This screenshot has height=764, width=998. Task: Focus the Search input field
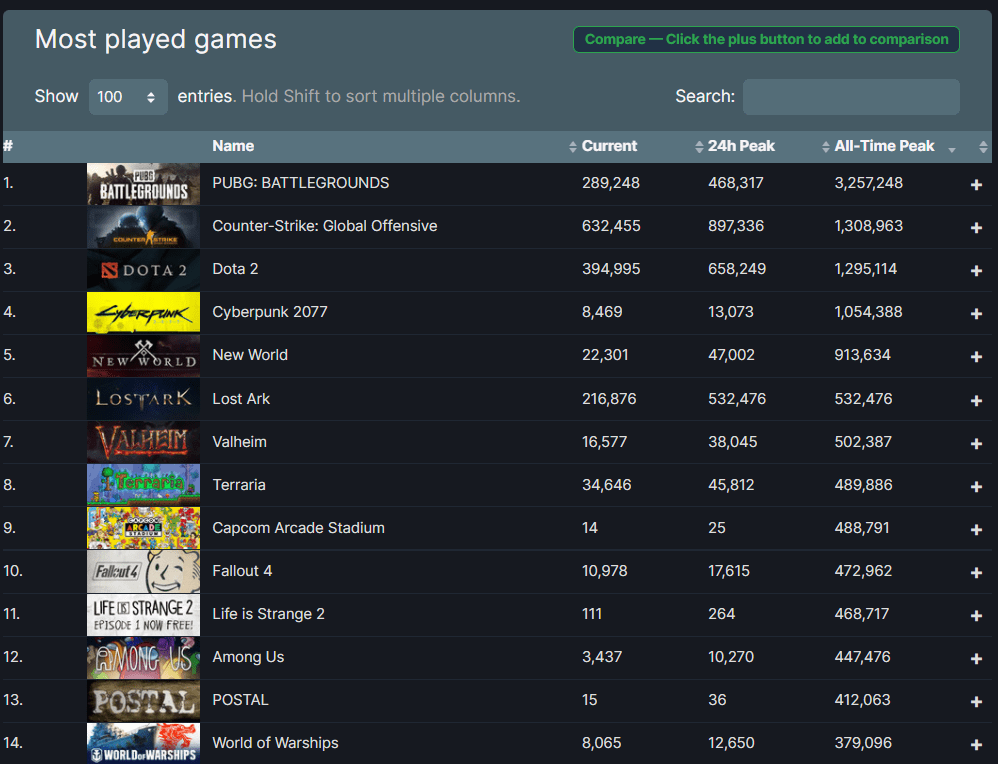[x=851, y=97]
